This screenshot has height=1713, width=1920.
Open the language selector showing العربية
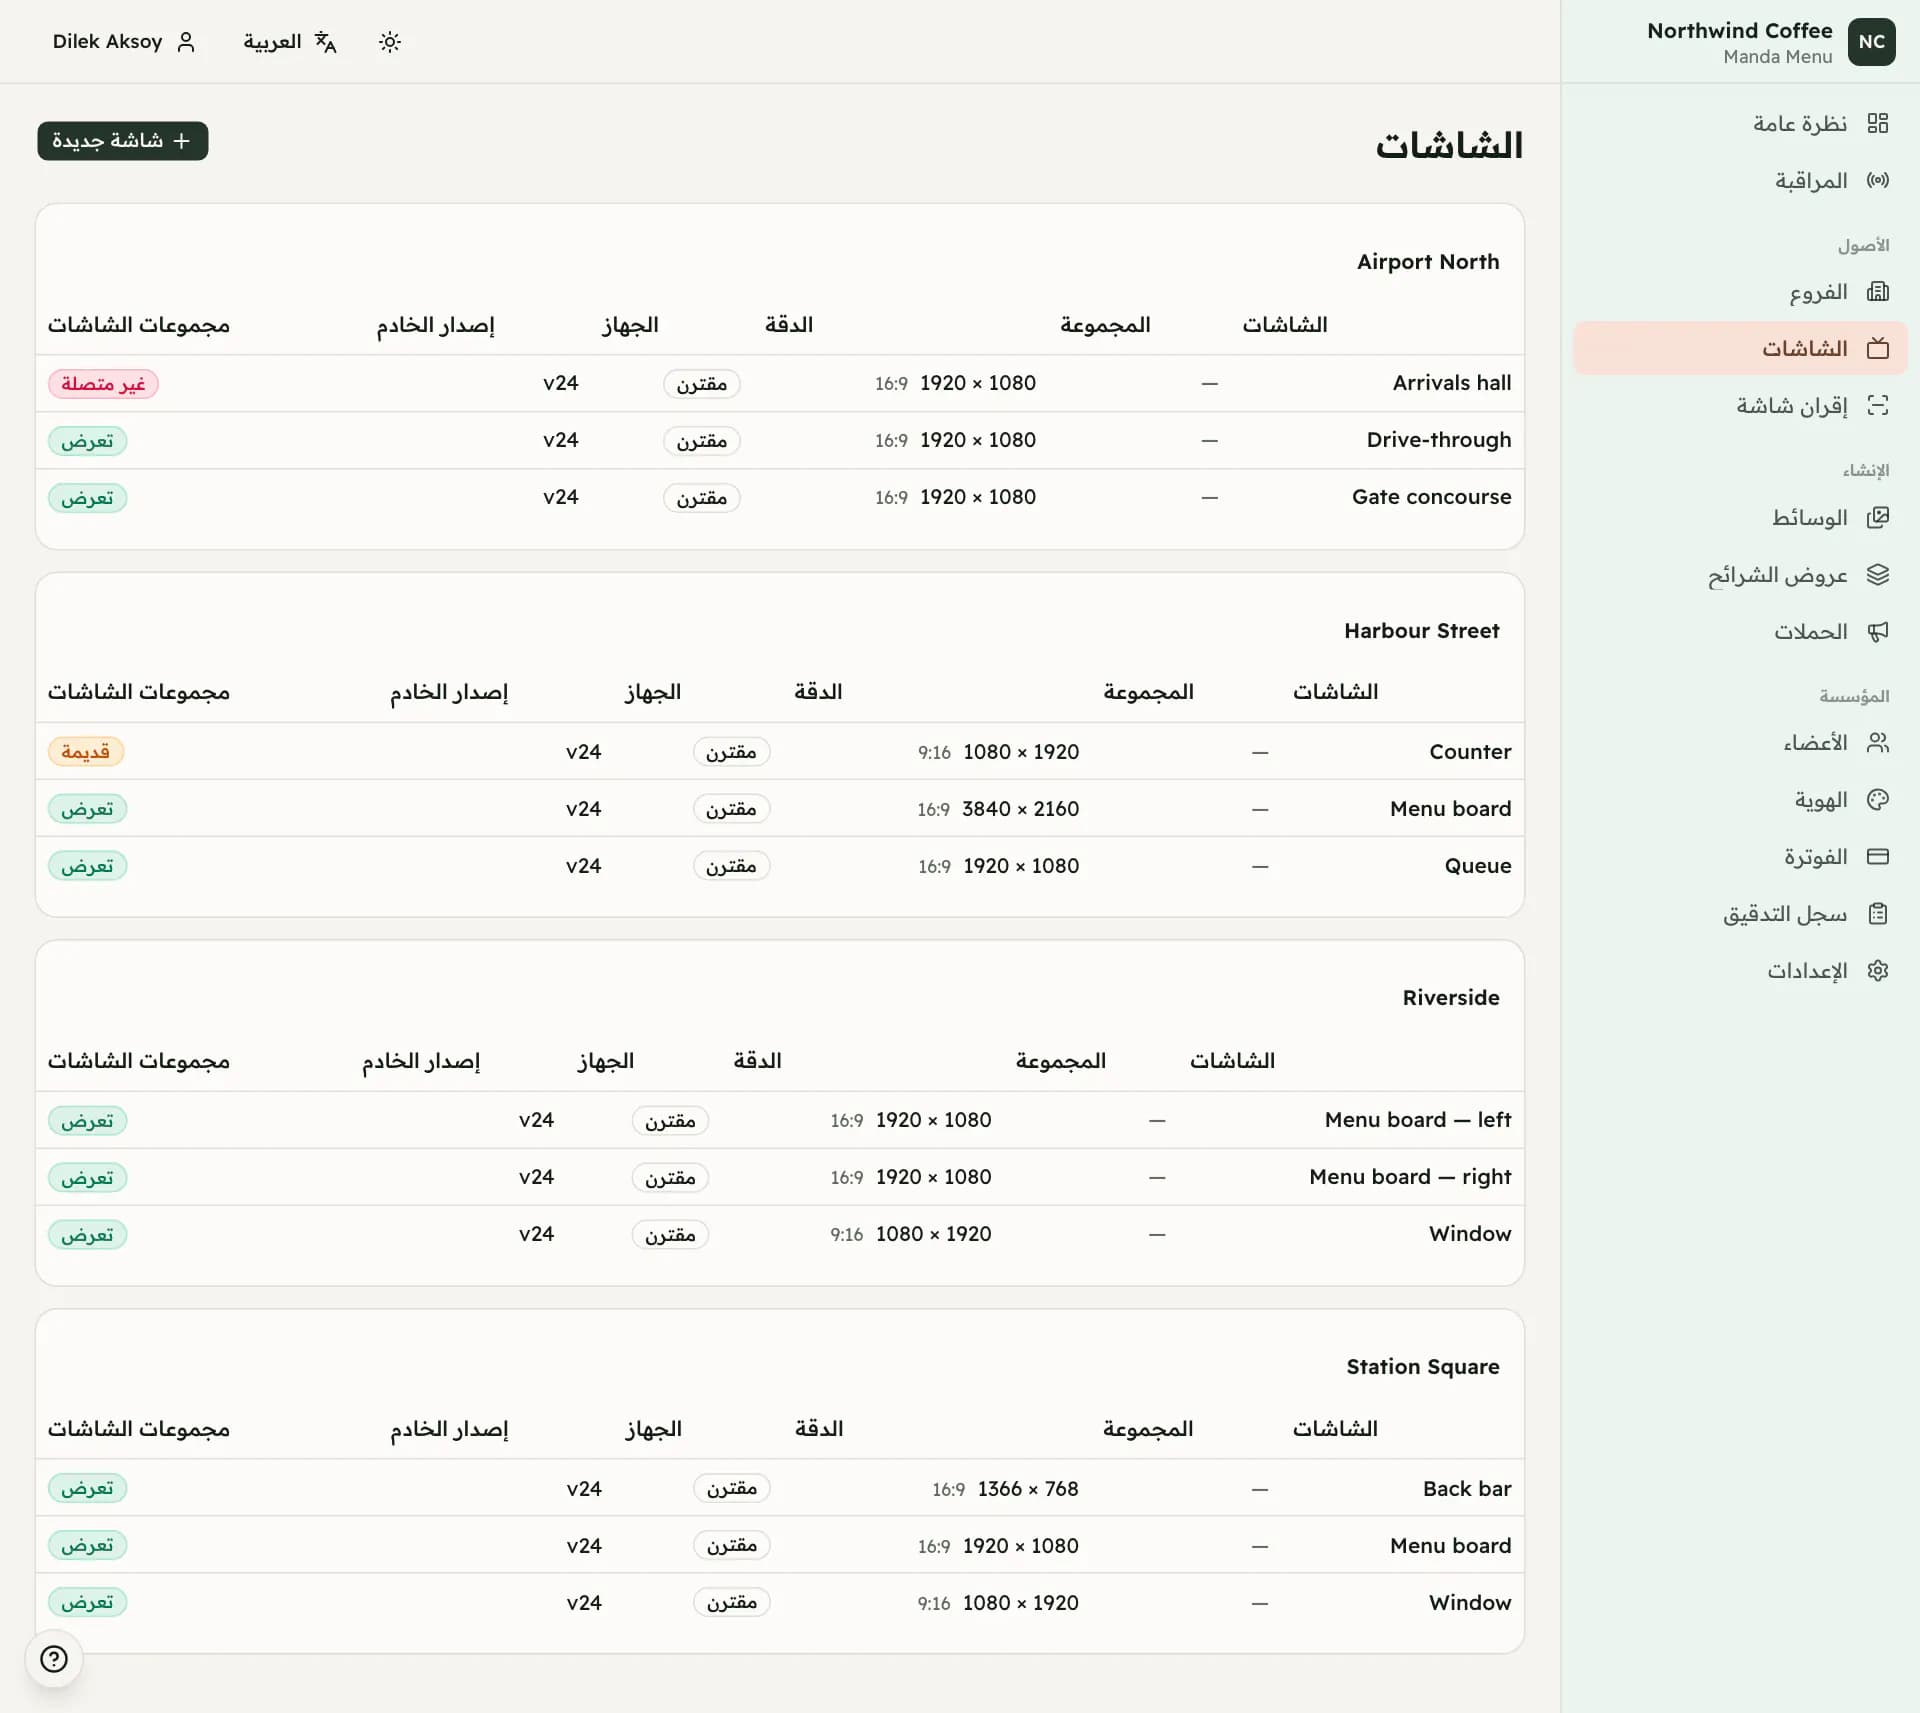[x=290, y=42]
